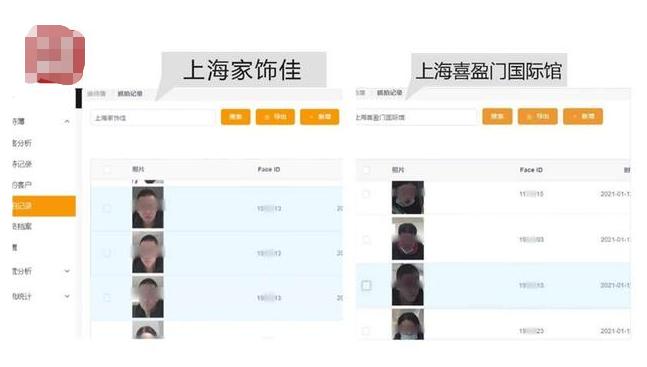647x367 pixels.
Task: Open the third full face photo in the left table
Action: 148,297
